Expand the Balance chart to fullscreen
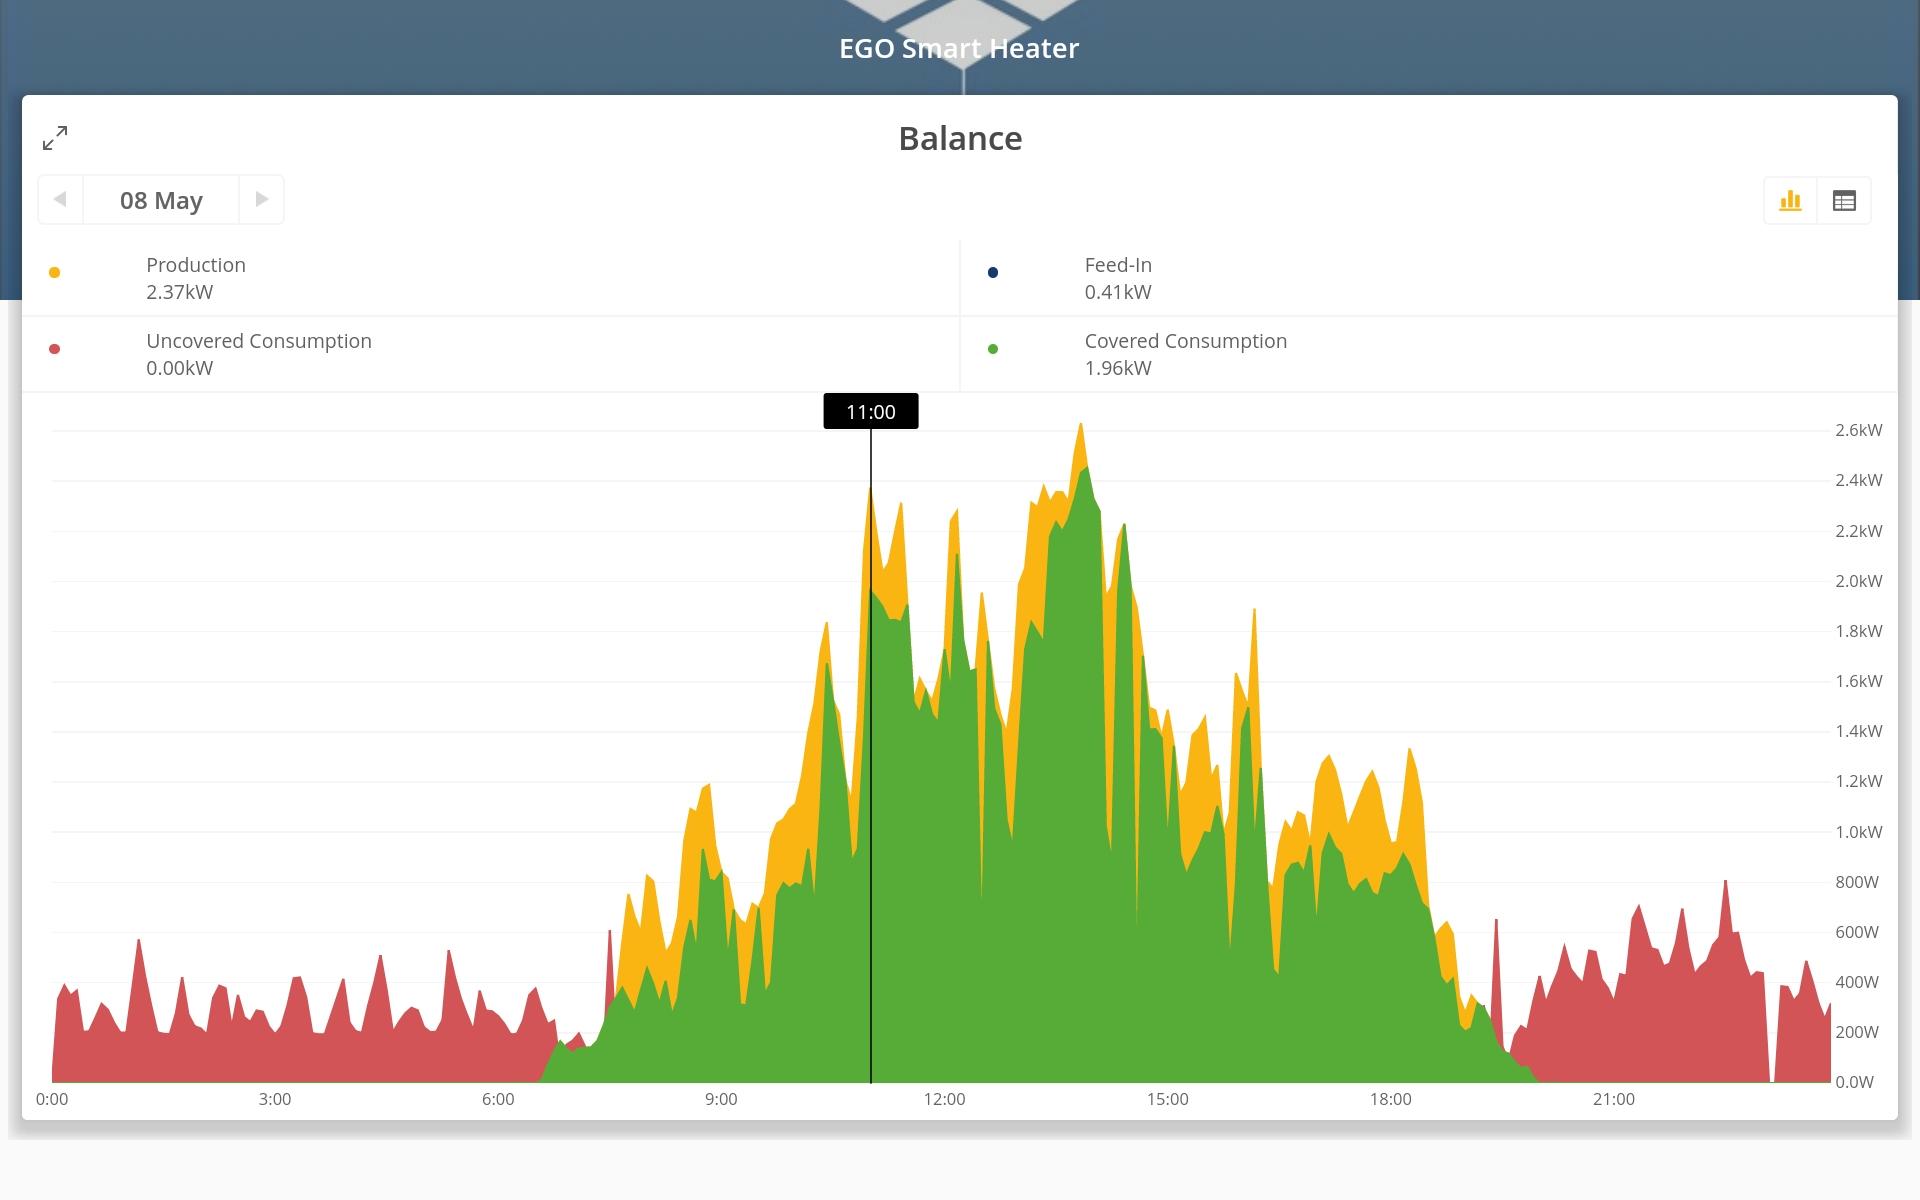 tap(55, 138)
